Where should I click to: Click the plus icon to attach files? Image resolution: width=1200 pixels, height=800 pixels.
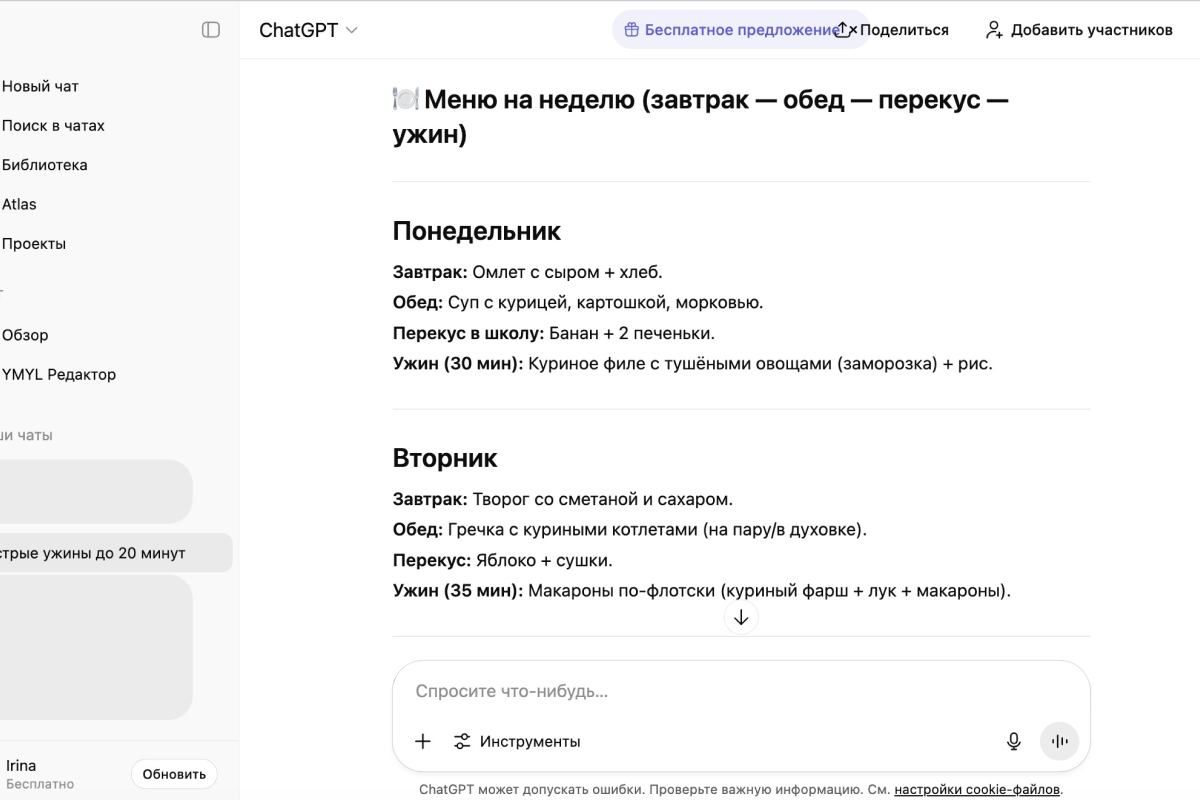tap(422, 741)
